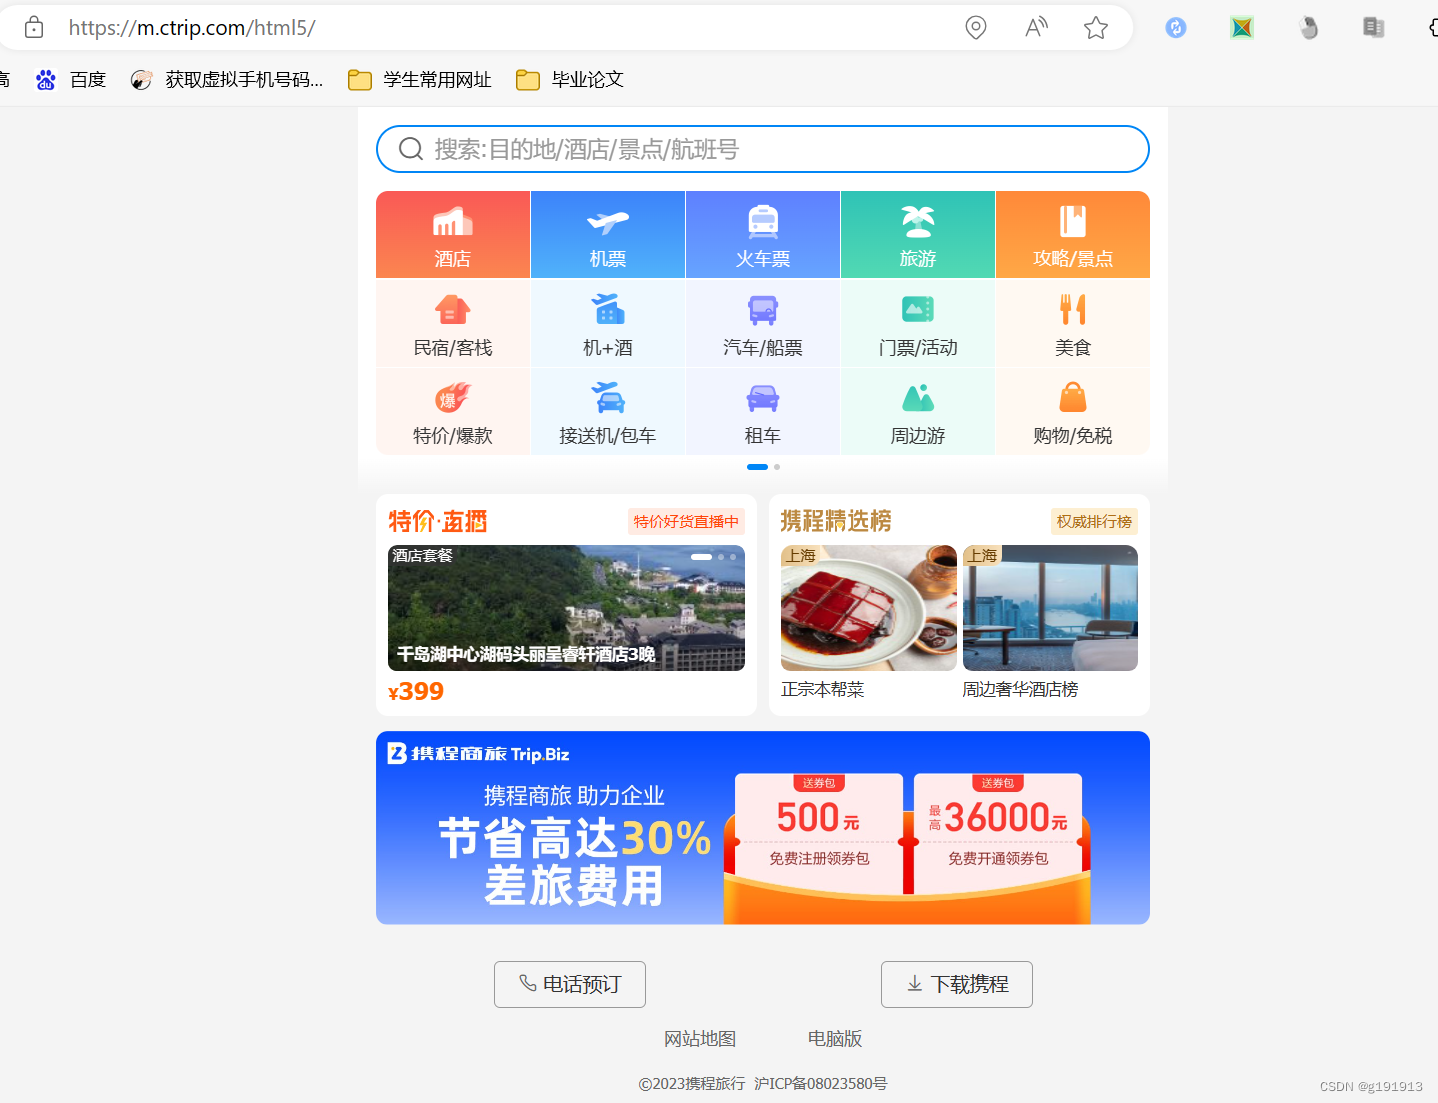Click the reader document browser extension icon
Image resolution: width=1438 pixels, height=1103 pixels.
click(1374, 27)
